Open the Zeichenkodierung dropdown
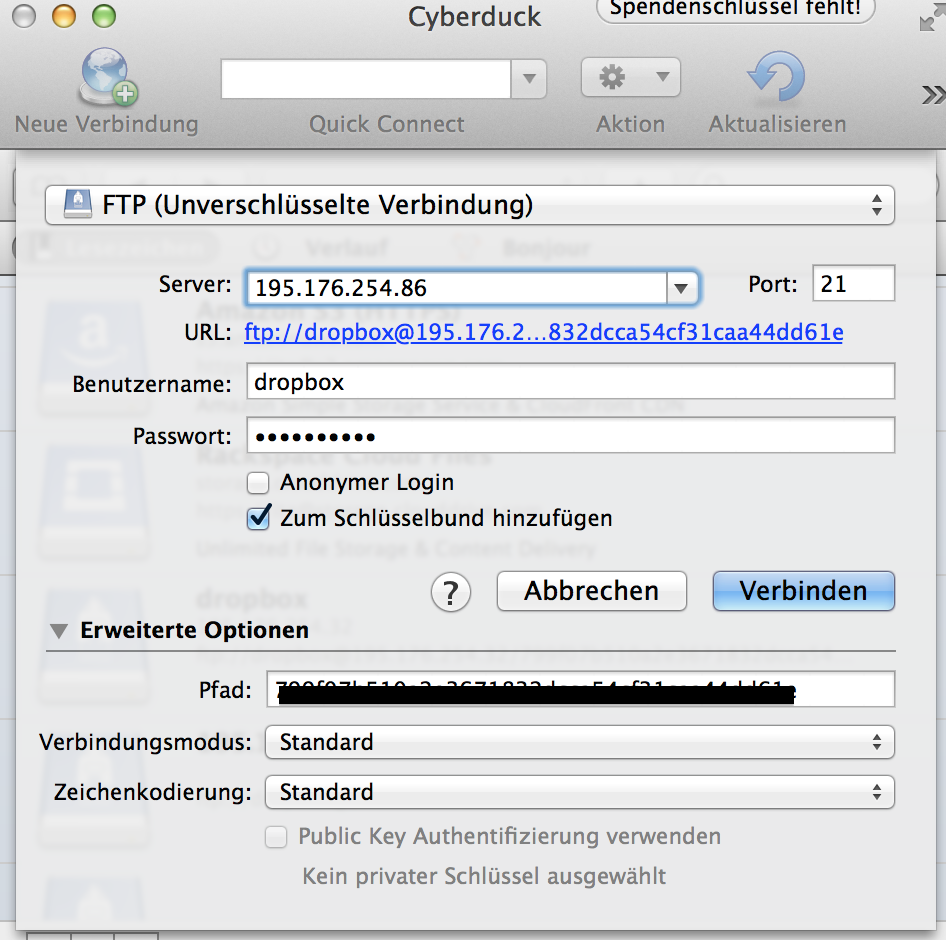Screen dimensions: 946x940 click(579, 792)
